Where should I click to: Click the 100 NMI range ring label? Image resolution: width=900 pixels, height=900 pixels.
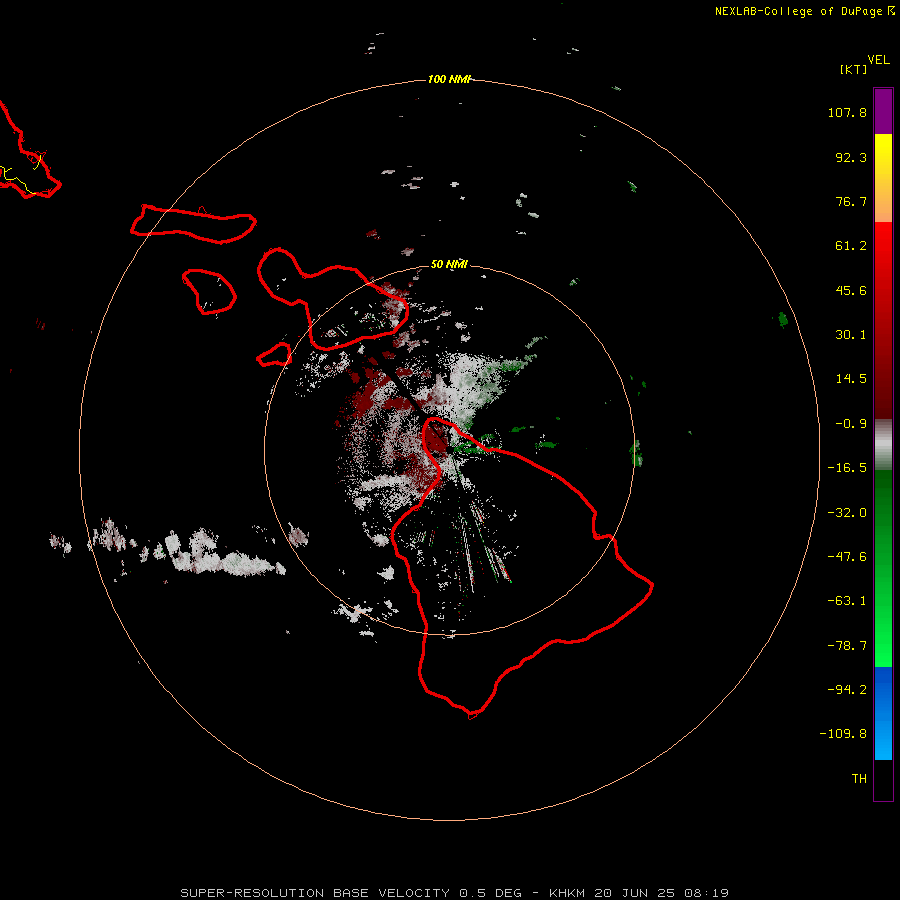click(449, 79)
